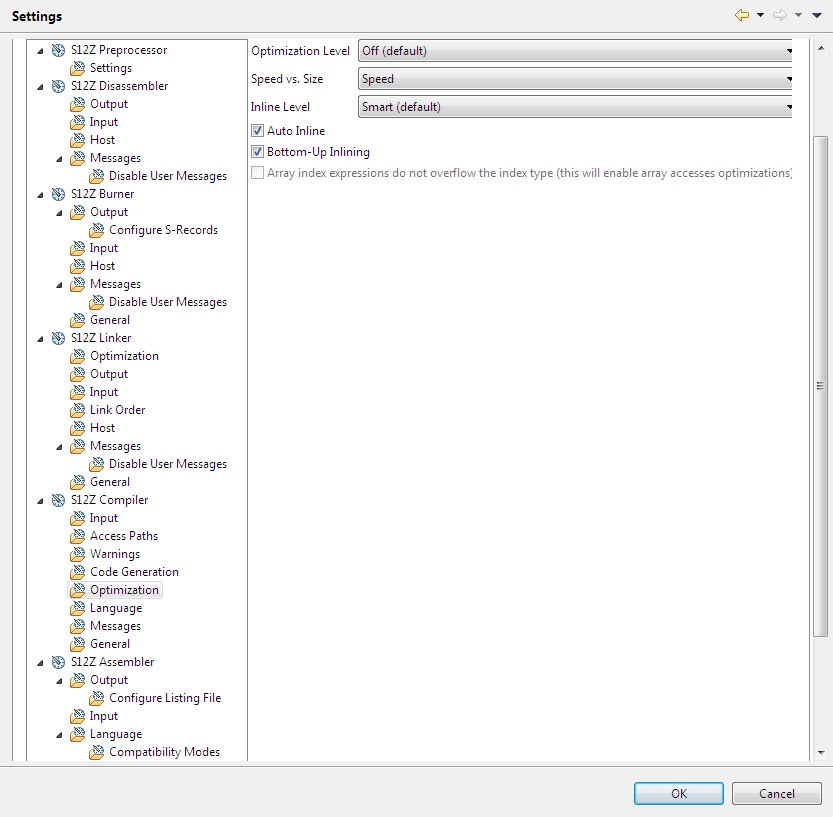The image size is (833, 817).
Task: Click the S12Z Preprocessor tool icon
Action: pos(58,50)
